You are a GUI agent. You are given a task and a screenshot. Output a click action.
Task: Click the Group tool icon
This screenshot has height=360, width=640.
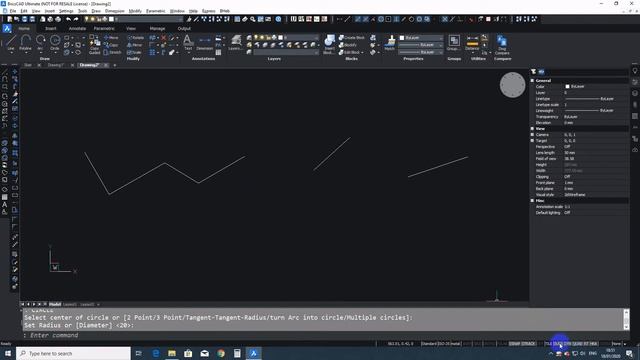[454, 42]
